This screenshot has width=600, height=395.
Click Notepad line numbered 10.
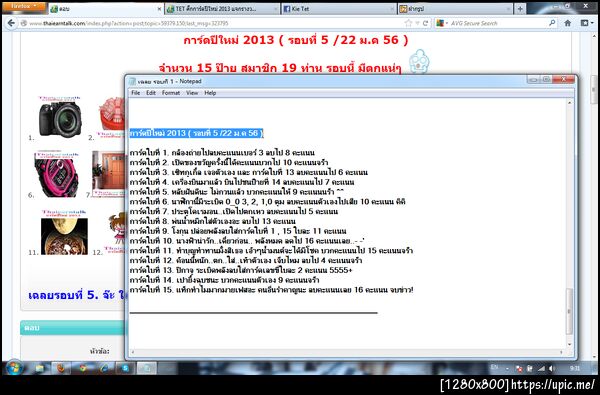click(247, 241)
